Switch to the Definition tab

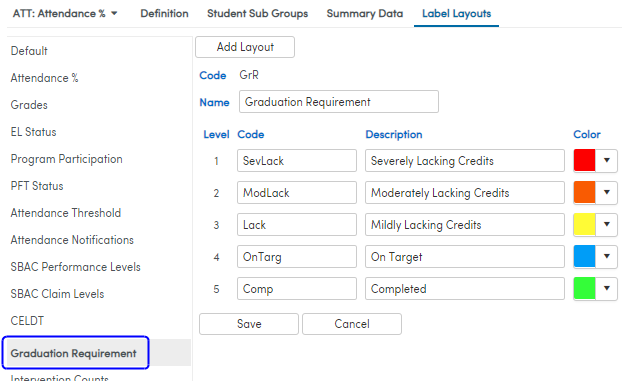[164, 14]
